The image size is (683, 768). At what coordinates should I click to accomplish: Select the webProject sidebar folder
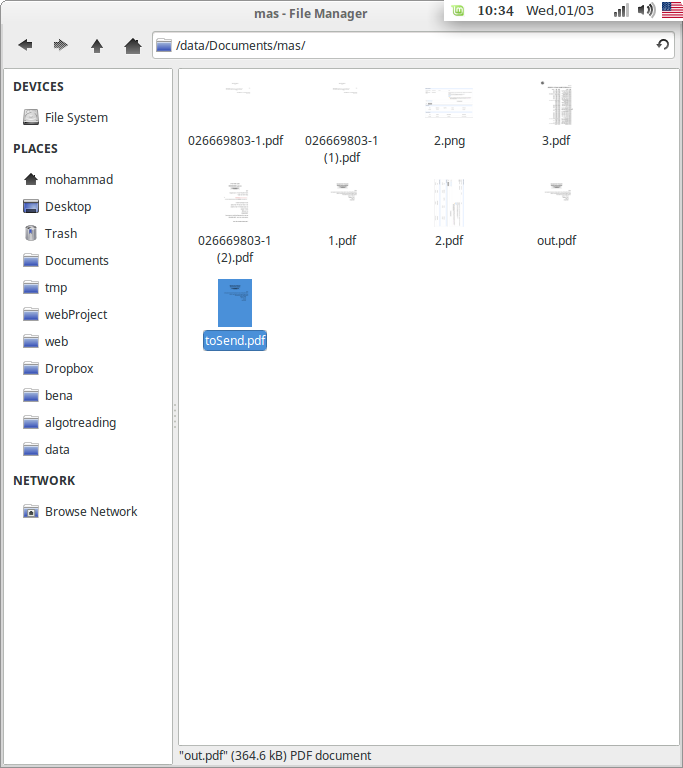75,315
